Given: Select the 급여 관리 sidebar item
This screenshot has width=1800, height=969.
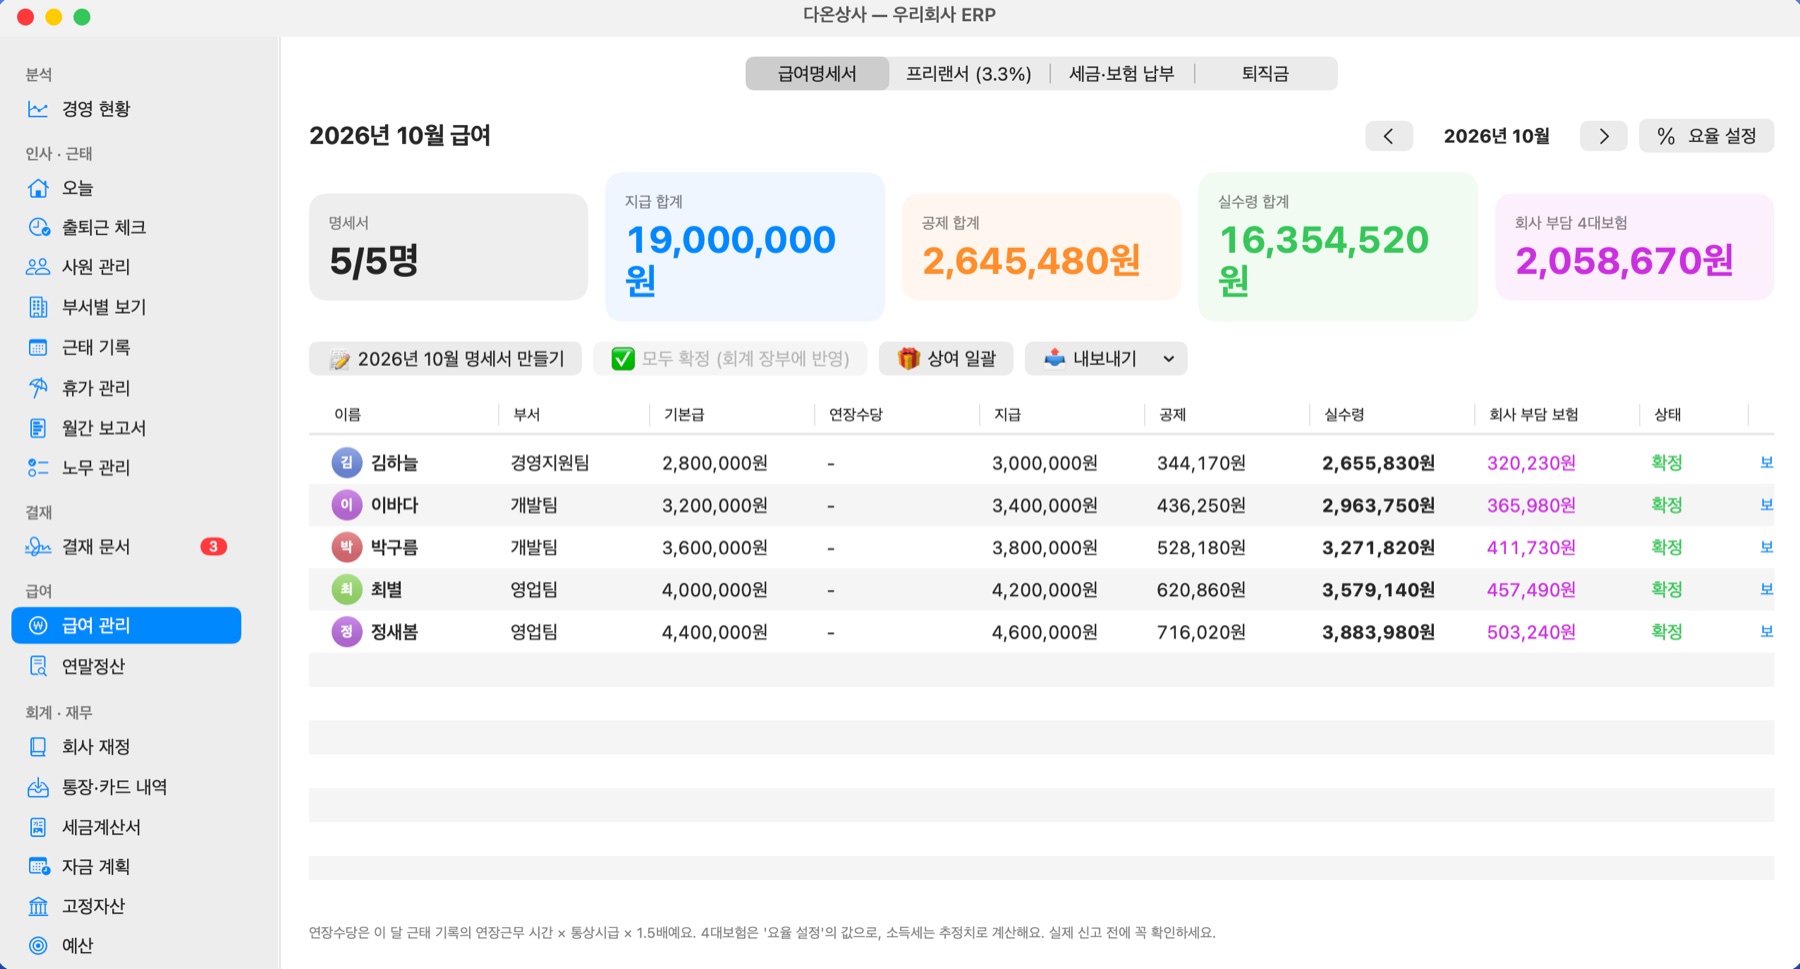Looking at the screenshot, I should (126, 626).
